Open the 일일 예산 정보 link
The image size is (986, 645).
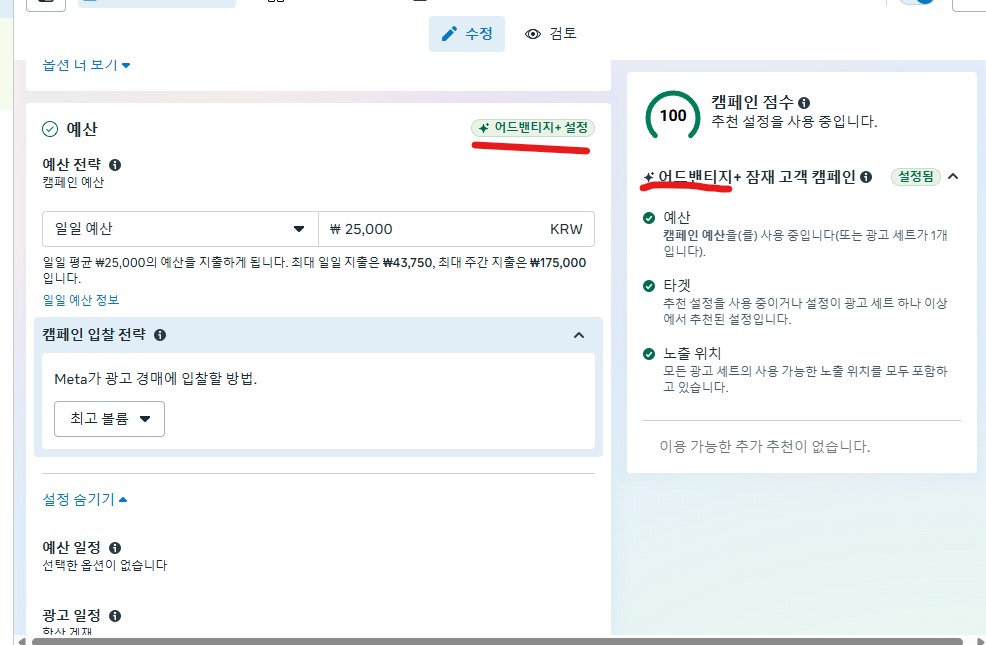tap(81, 300)
